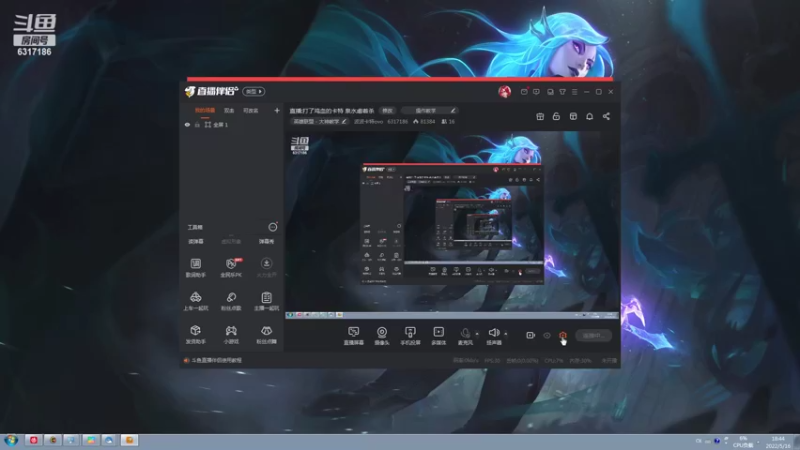Select the 弹幕秀 toolbox tab
Viewport: 800px width, 450px height.
(x=266, y=241)
